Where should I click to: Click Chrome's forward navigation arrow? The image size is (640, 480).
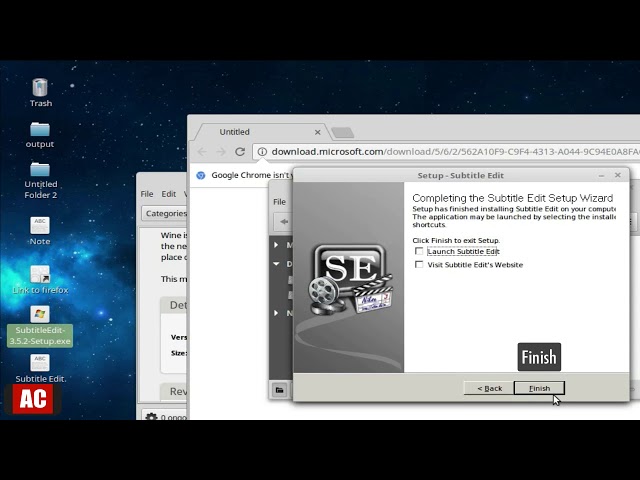[x=221, y=152]
